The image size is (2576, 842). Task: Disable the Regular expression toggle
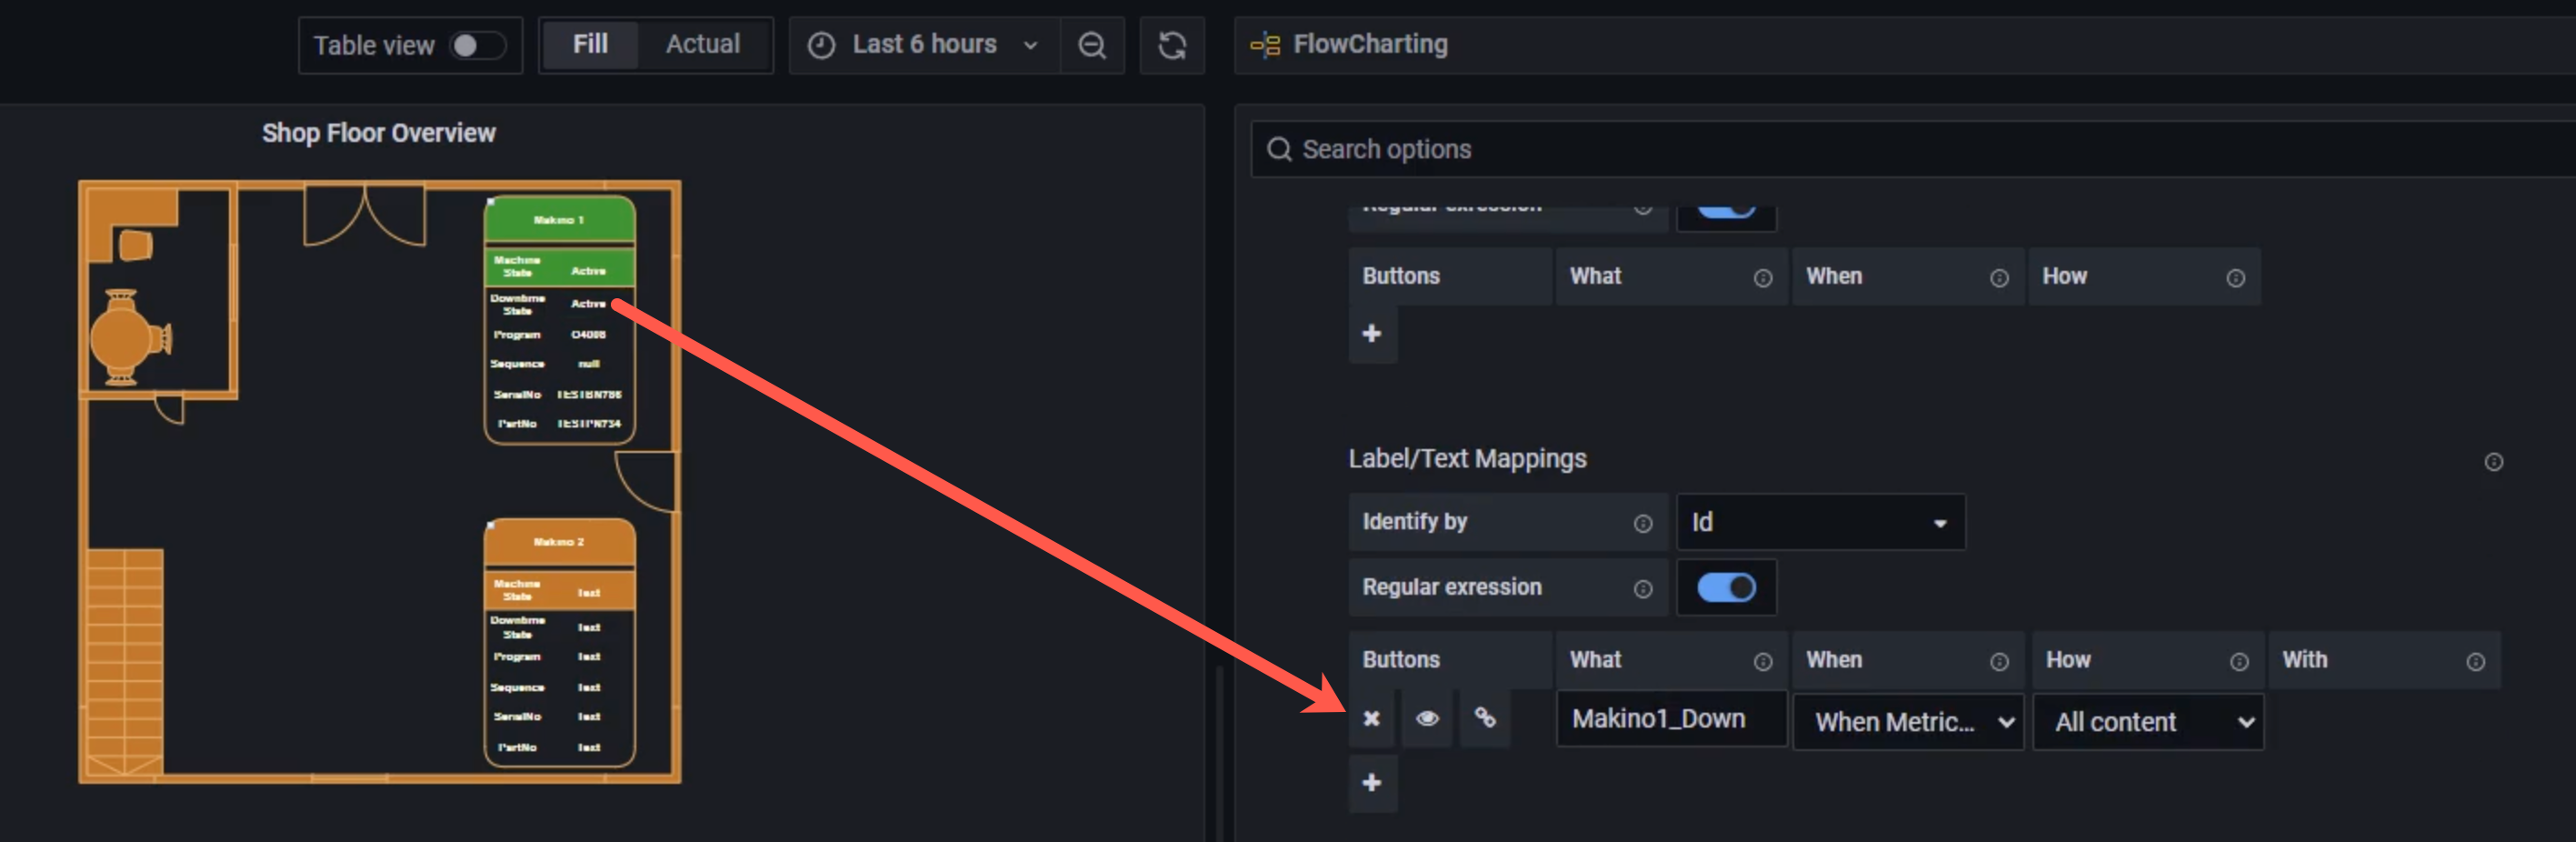click(x=1726, y=588)
